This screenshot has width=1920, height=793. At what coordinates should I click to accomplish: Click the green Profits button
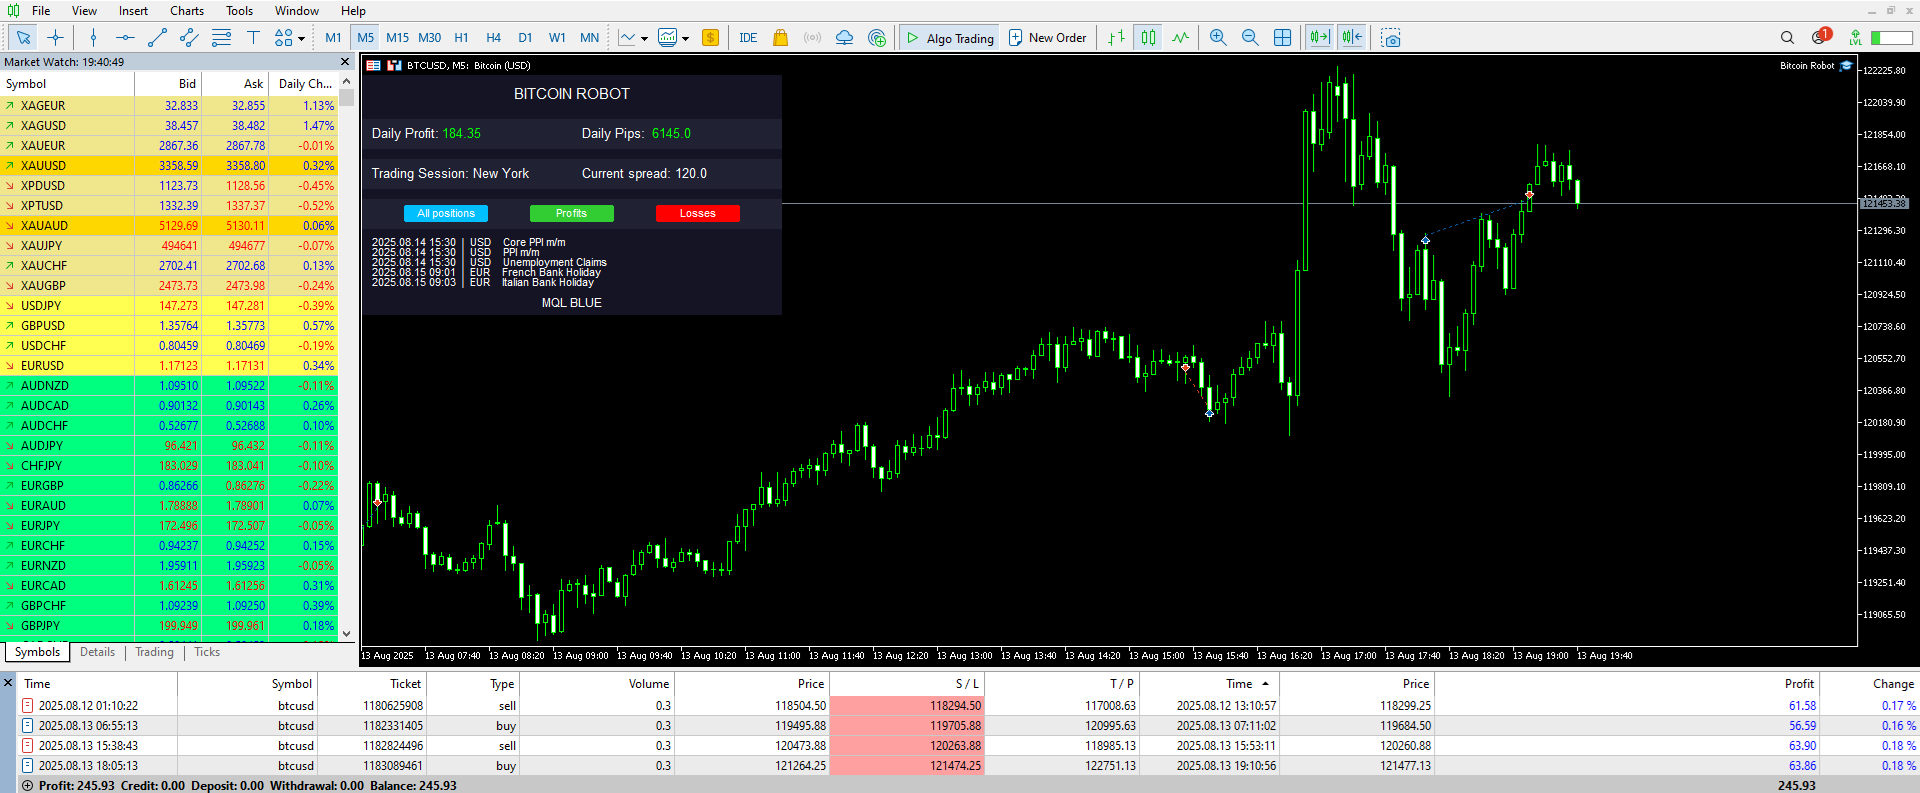pos(571,213)
